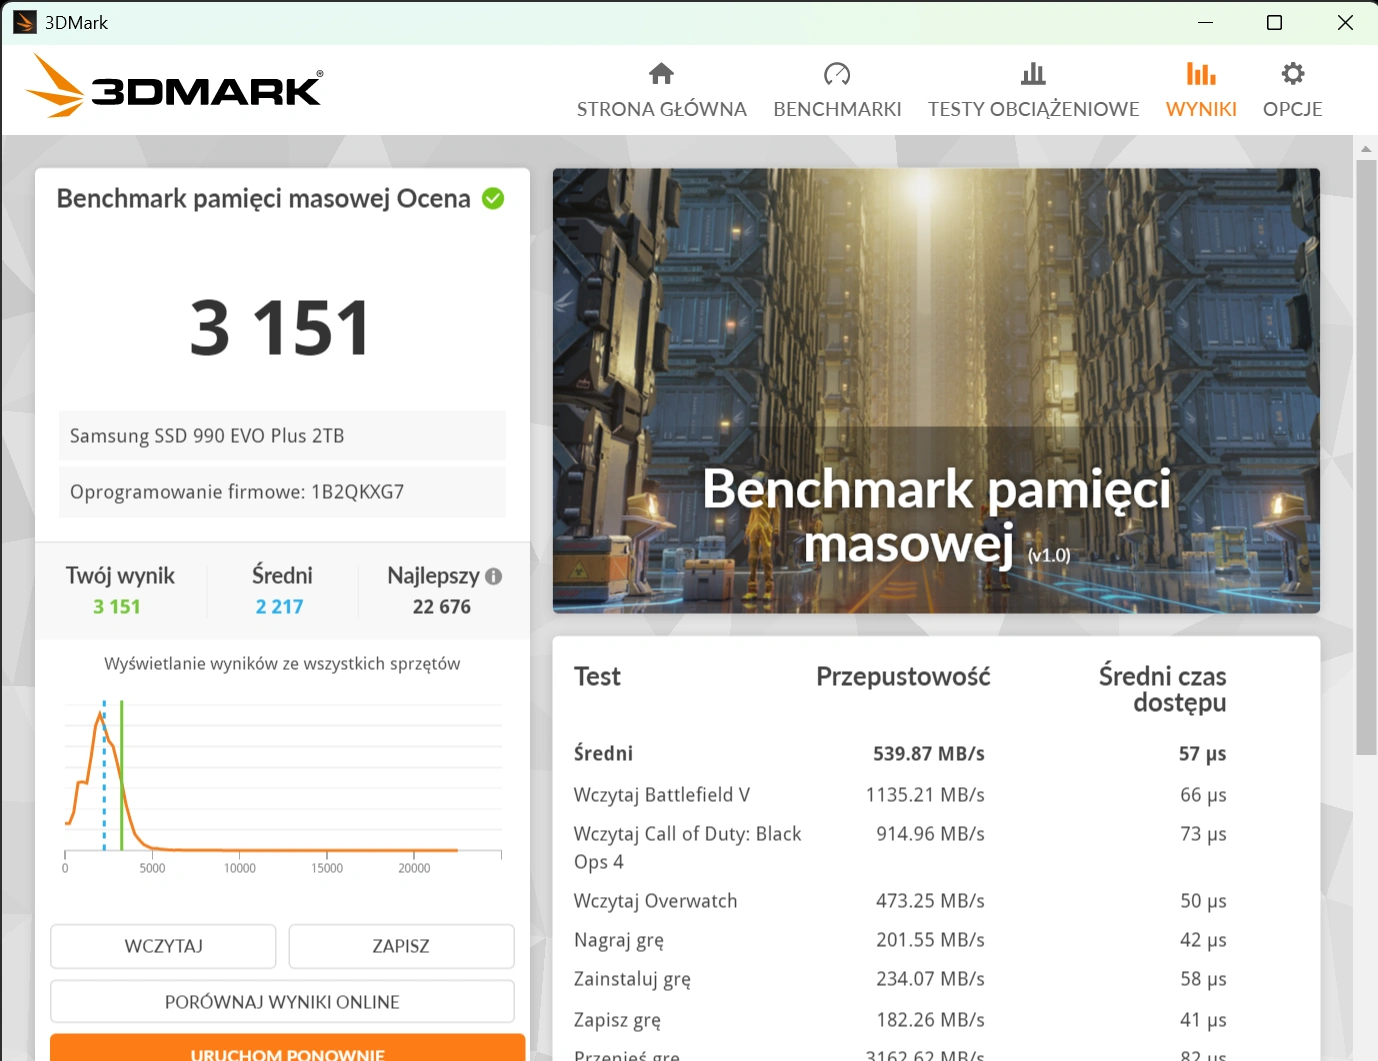
Task: Click the vertical scrollbar thumb
Action: tap(1366, 457)
